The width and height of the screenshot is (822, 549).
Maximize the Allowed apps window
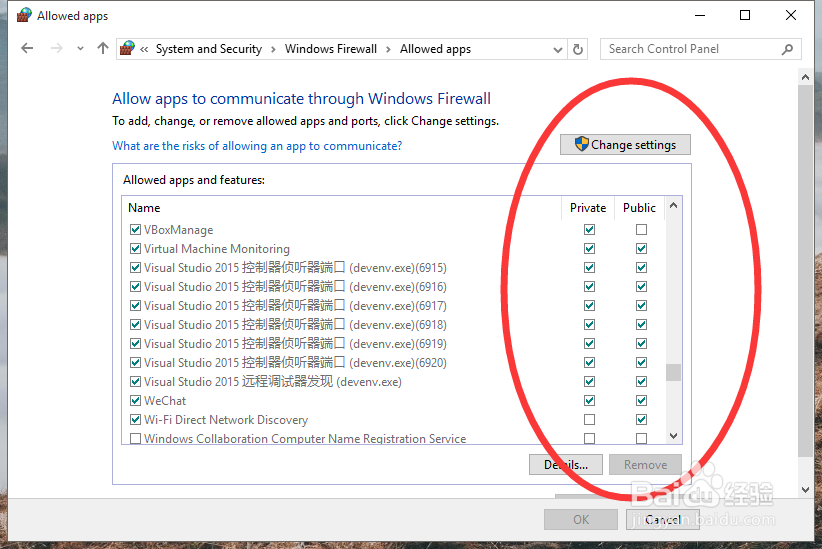744,15
